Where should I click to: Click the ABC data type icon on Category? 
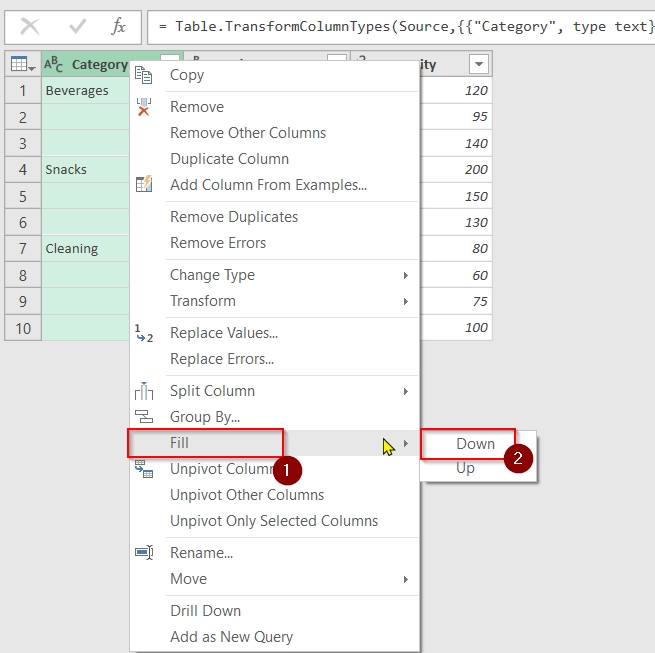coord(53,64)
